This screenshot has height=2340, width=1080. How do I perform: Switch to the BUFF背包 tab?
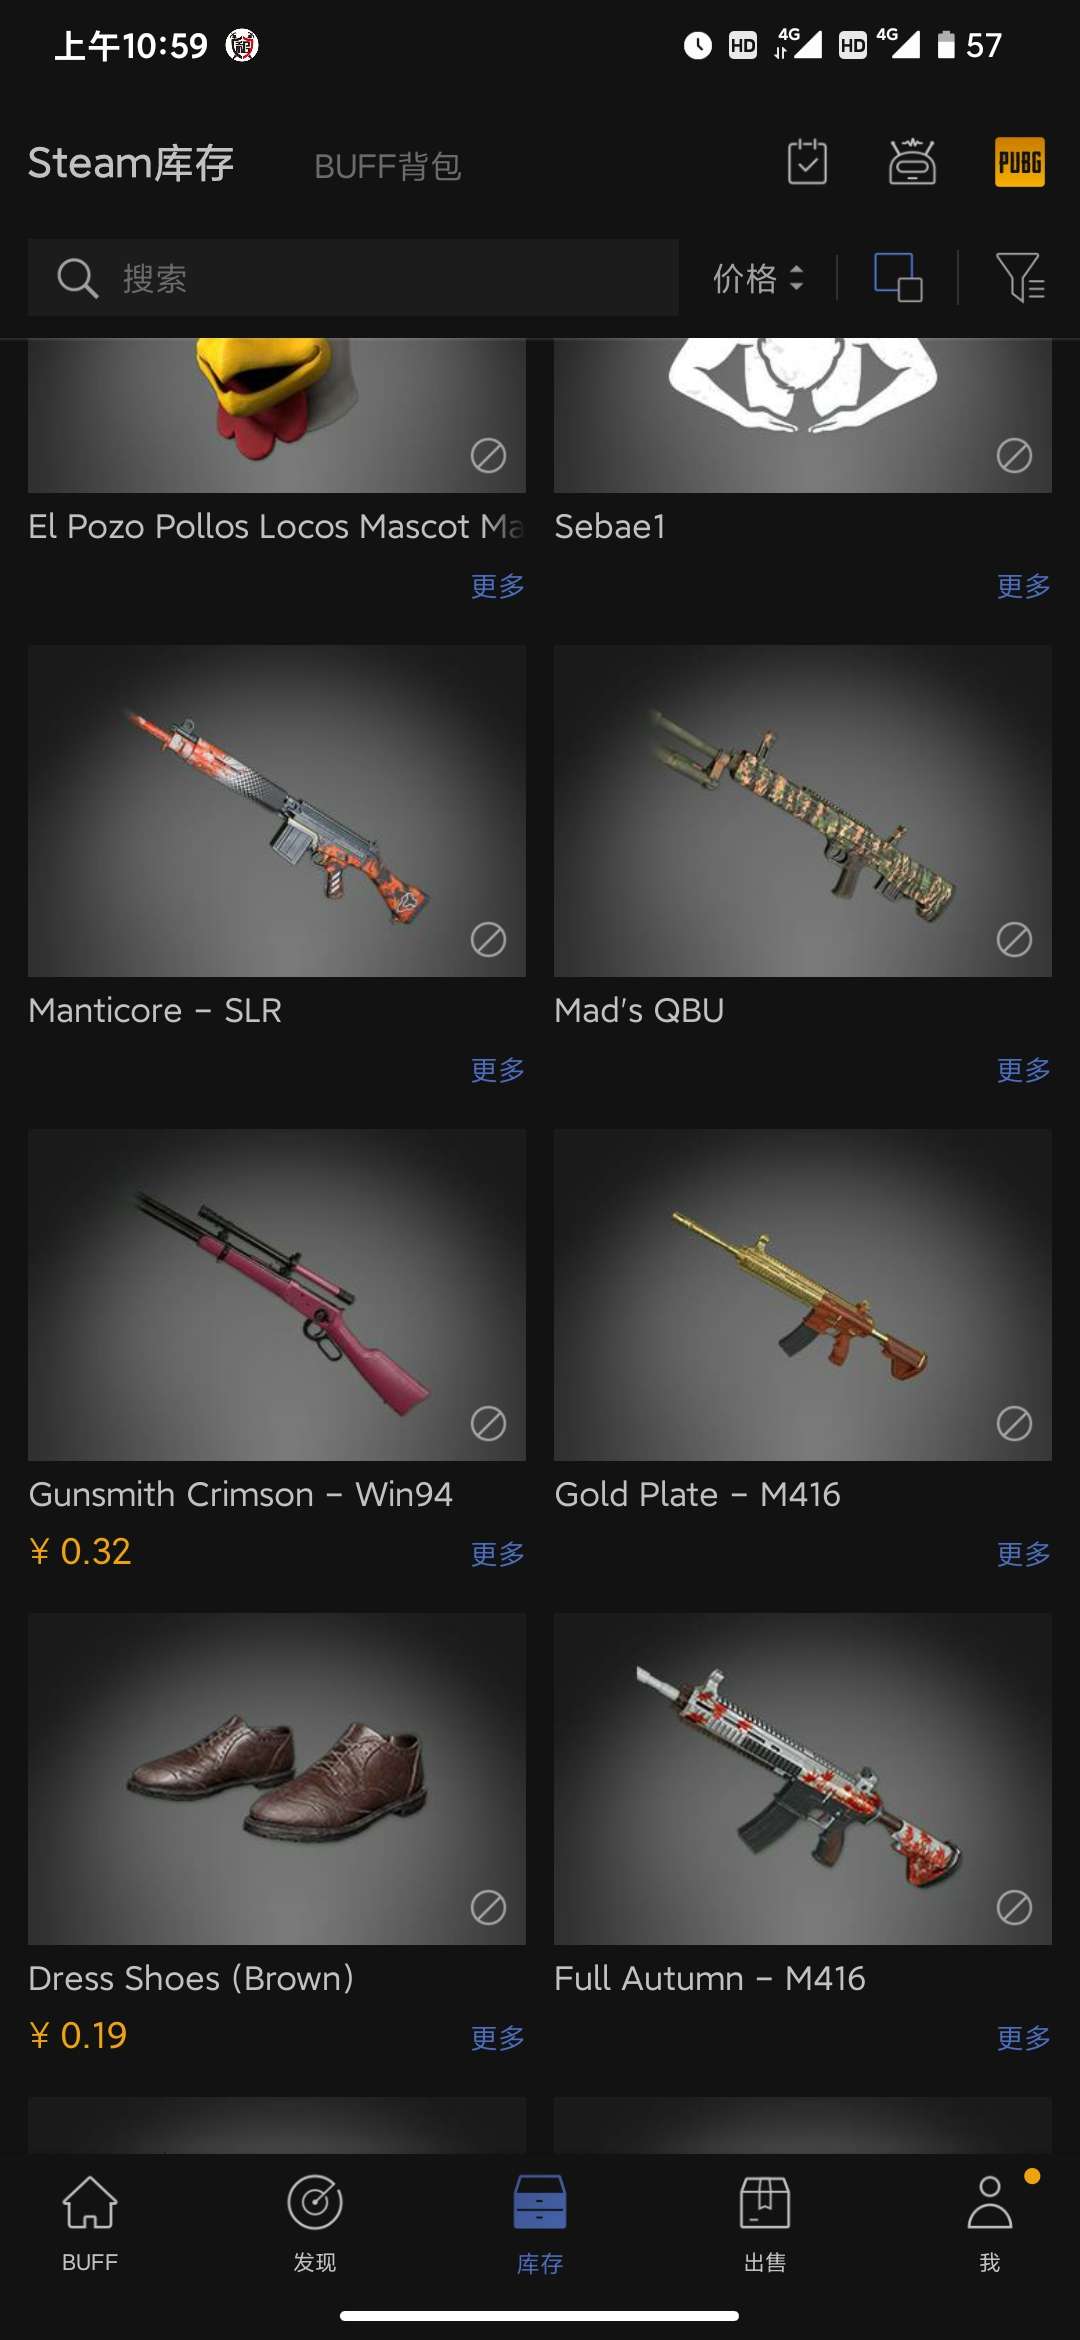coord(388,166)
